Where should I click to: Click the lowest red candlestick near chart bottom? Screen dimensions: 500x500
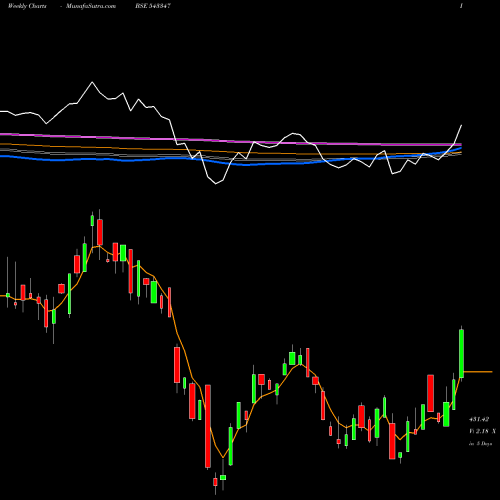[x=215, y=482]
